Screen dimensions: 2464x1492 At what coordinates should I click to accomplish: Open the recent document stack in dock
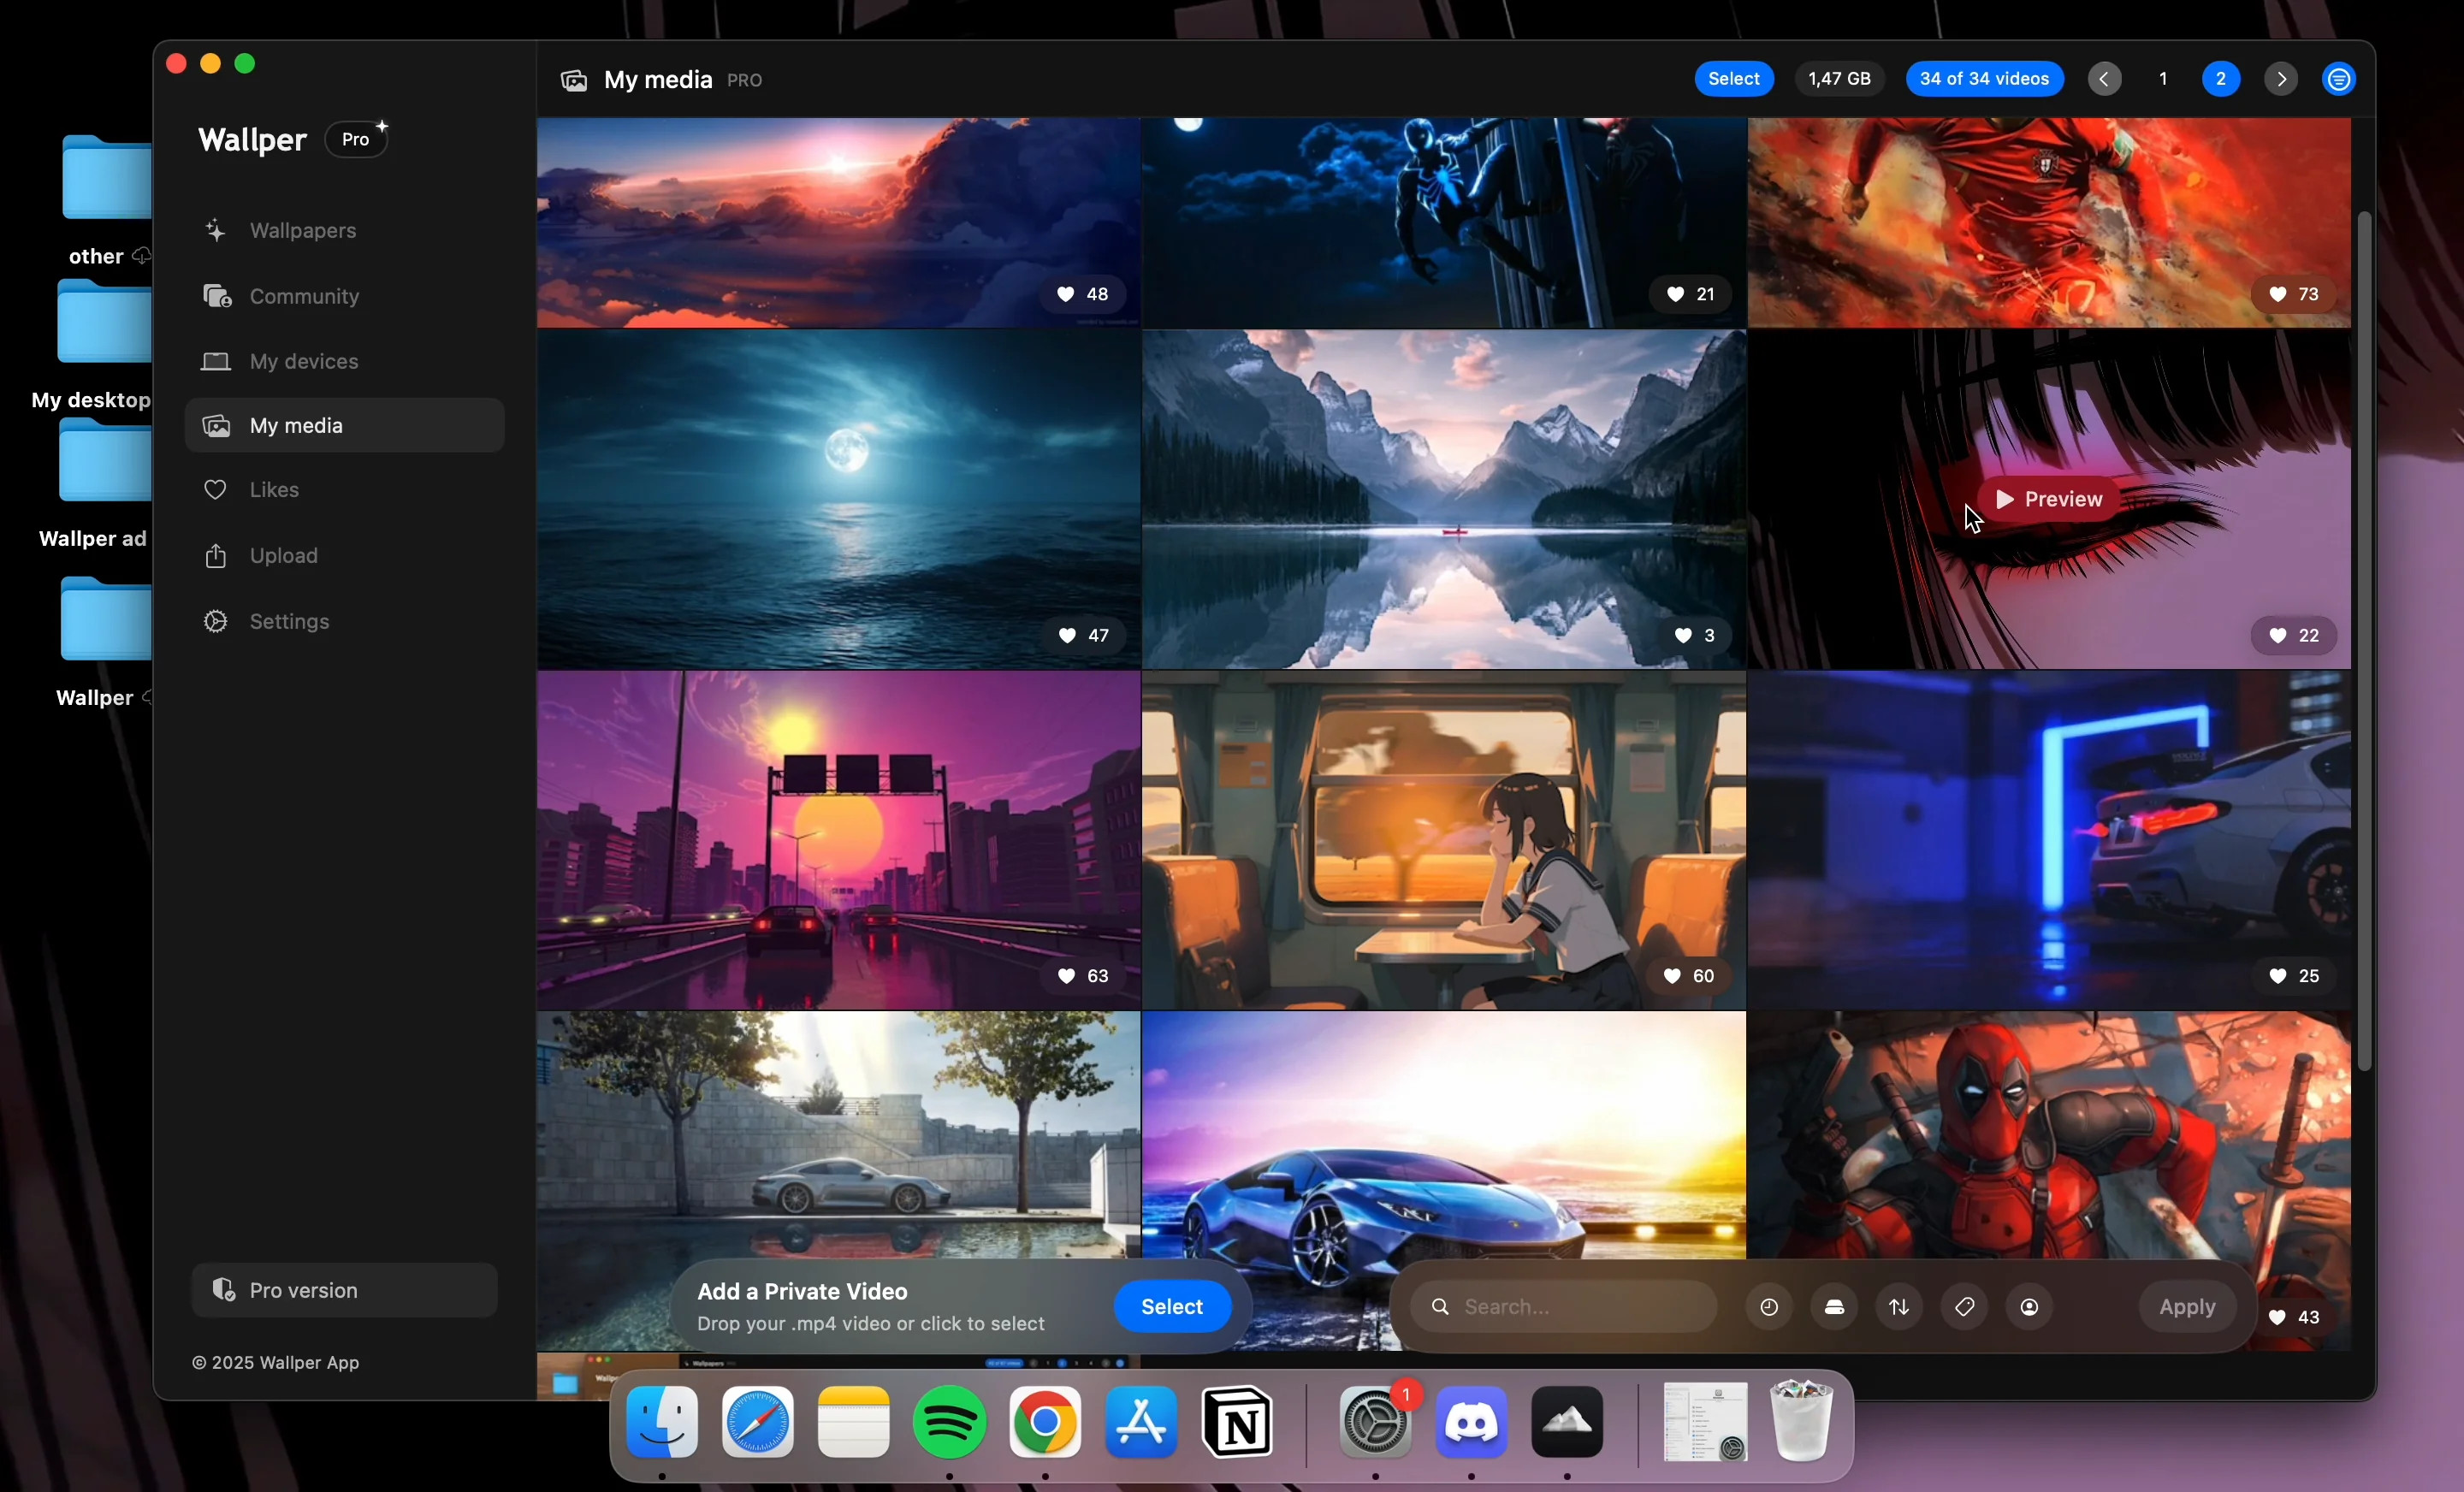point(1706,1422)
